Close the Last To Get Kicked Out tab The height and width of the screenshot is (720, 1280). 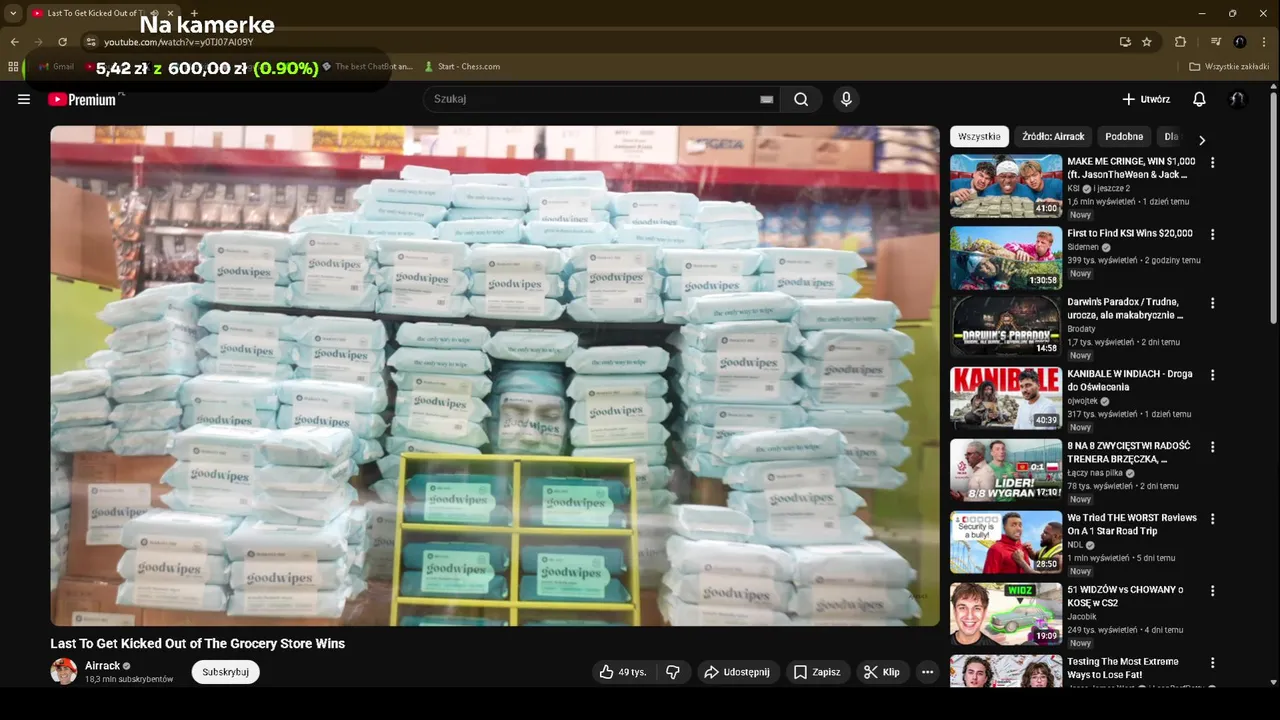170,13
